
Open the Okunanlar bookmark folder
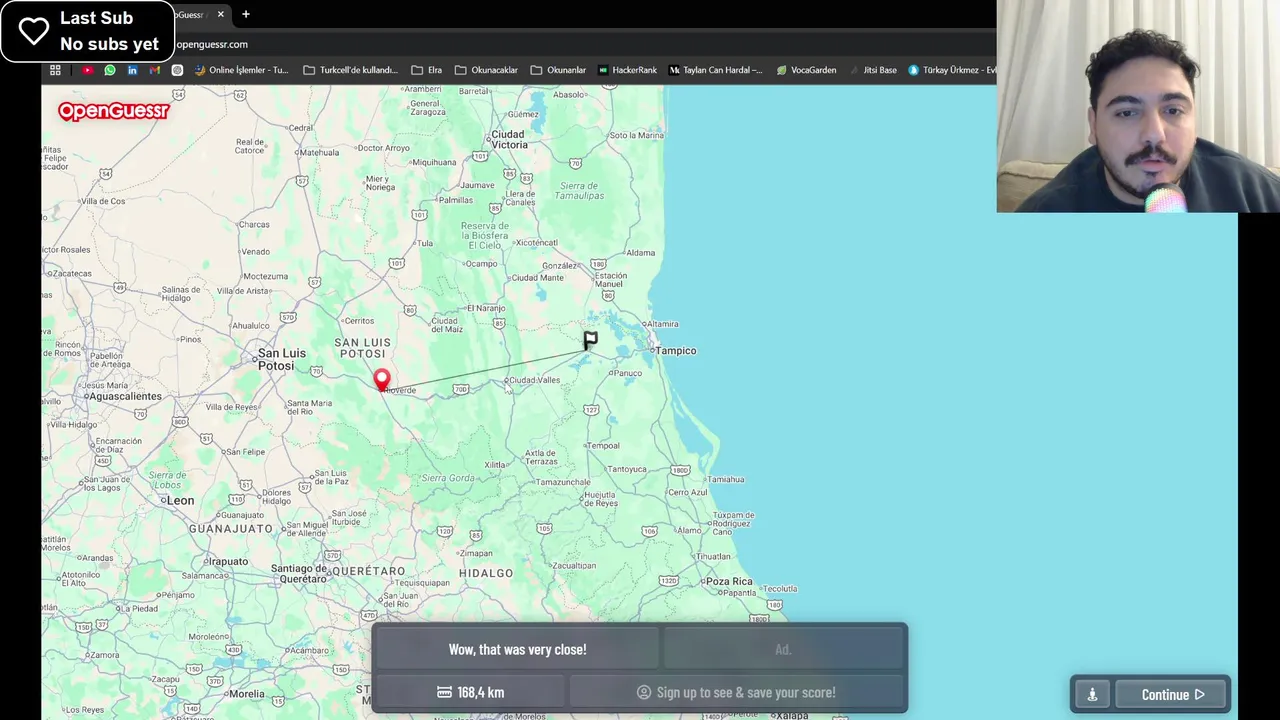click(558, 70)
